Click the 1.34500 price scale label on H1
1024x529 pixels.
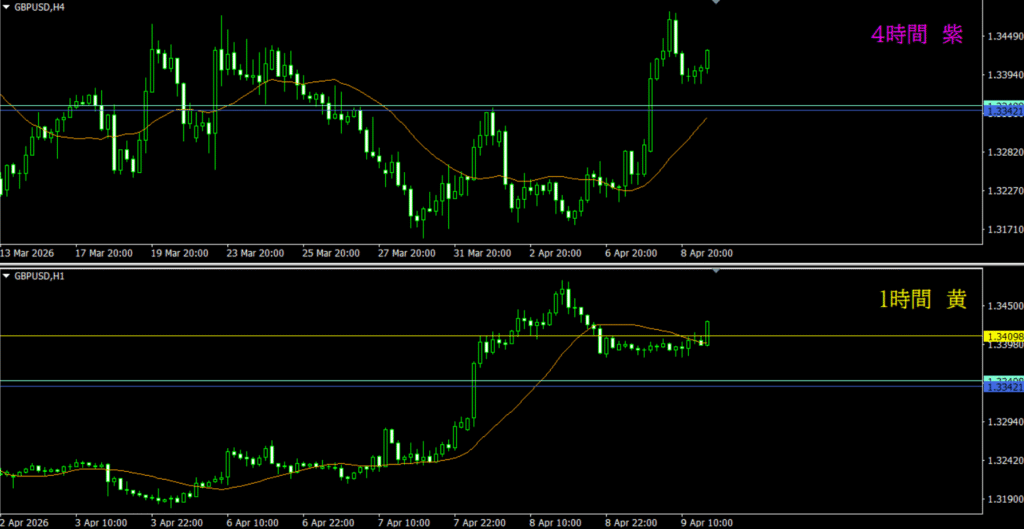(1003, 306)
